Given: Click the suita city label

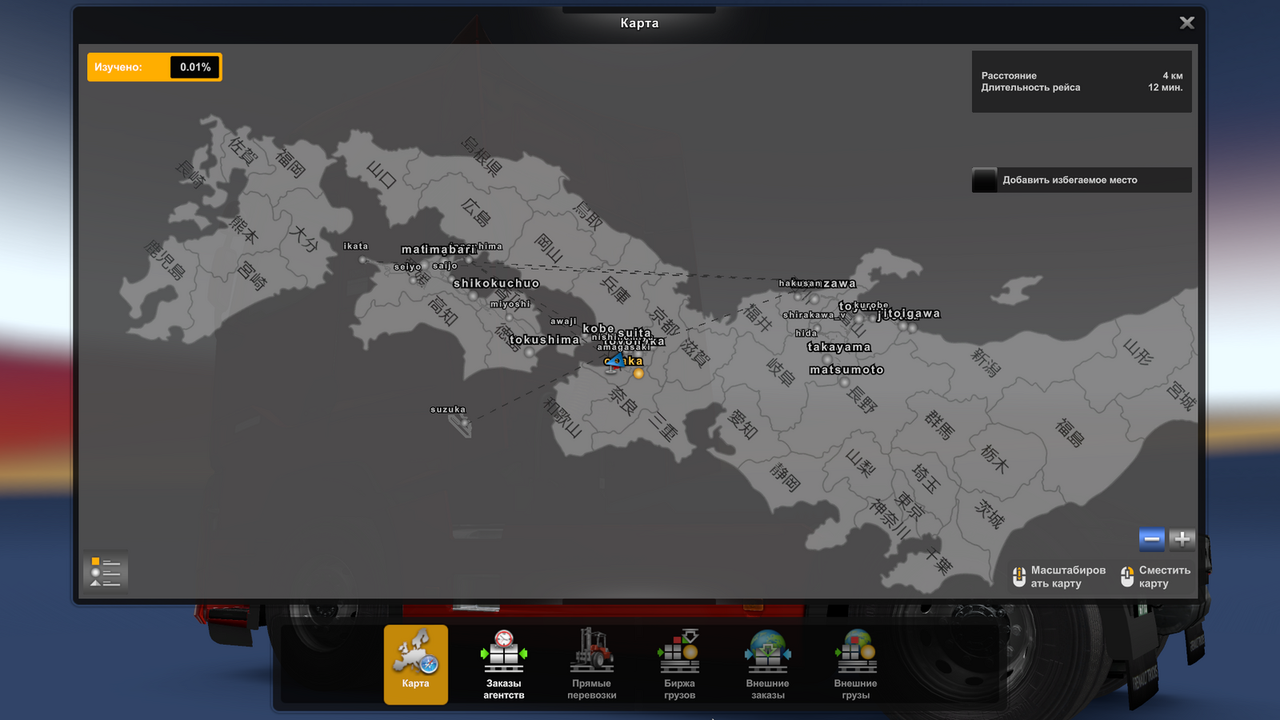Looking at the screenshot, I should point(634,332).
